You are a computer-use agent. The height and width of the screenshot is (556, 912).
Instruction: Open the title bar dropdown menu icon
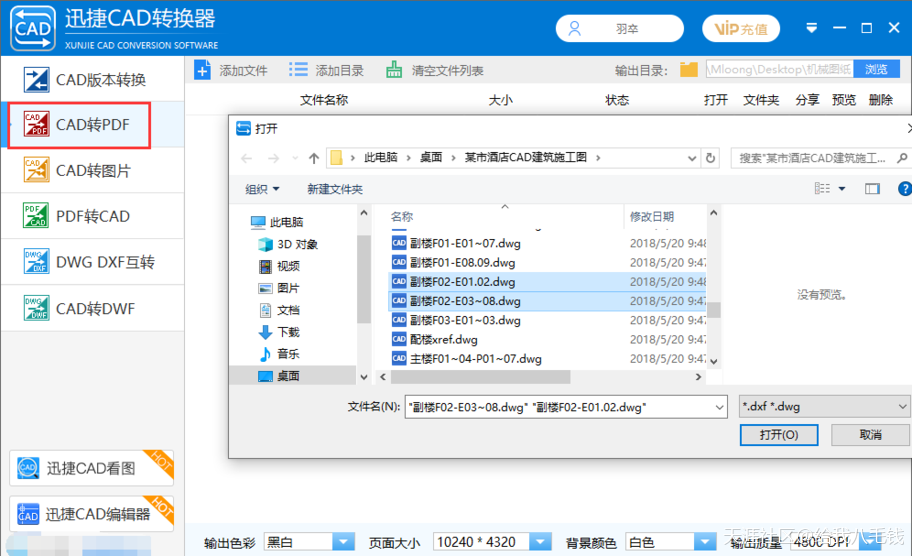[811, 28]
